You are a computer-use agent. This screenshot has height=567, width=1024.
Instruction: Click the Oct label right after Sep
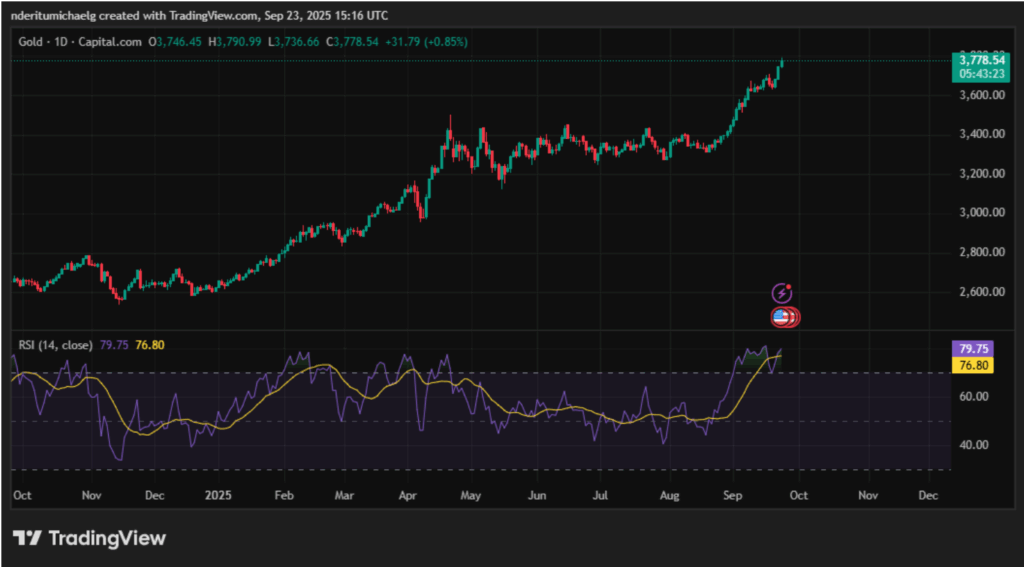(799, 496)
